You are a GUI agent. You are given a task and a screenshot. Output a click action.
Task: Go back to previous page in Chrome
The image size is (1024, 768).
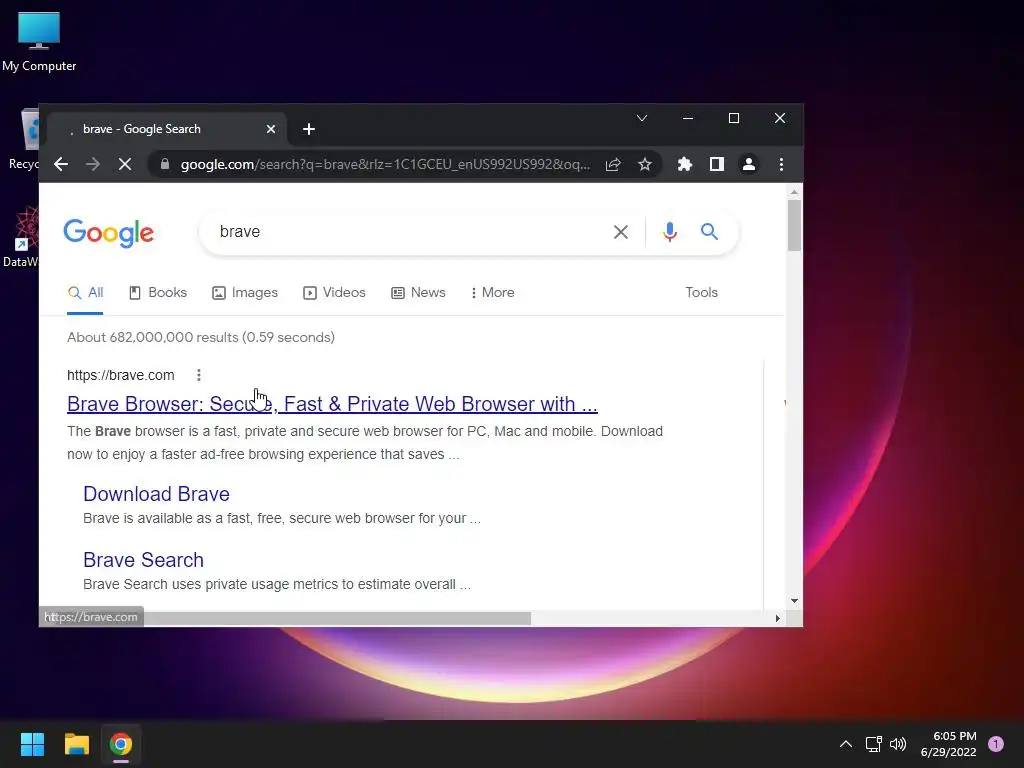[x=61, y=164]
